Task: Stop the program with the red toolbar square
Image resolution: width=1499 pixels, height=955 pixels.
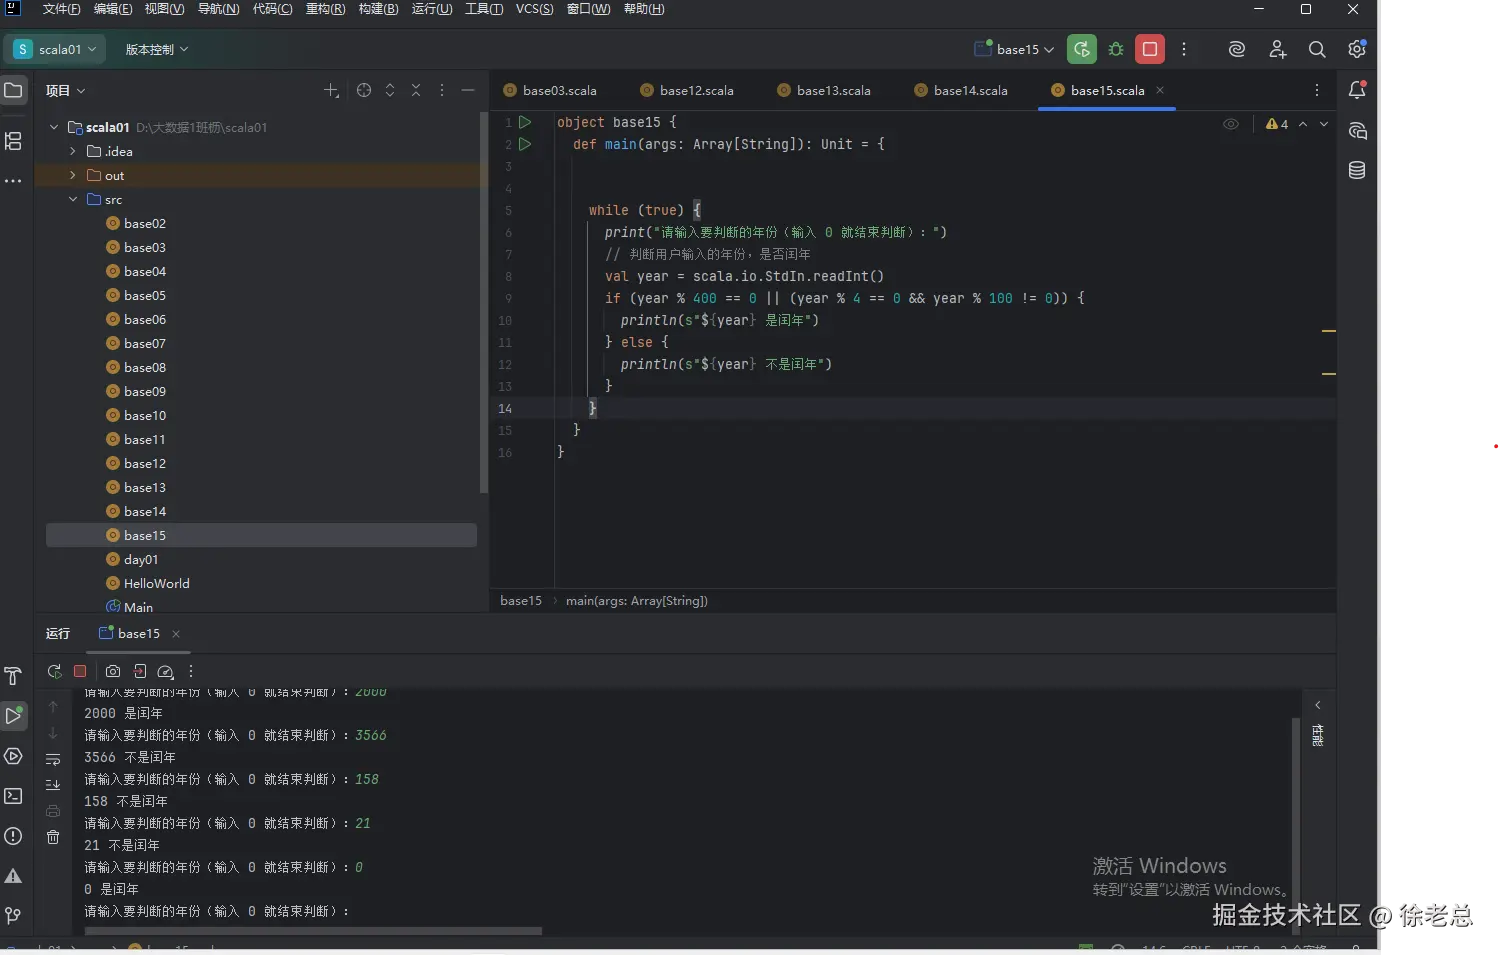Action: tap(1150, 49)
